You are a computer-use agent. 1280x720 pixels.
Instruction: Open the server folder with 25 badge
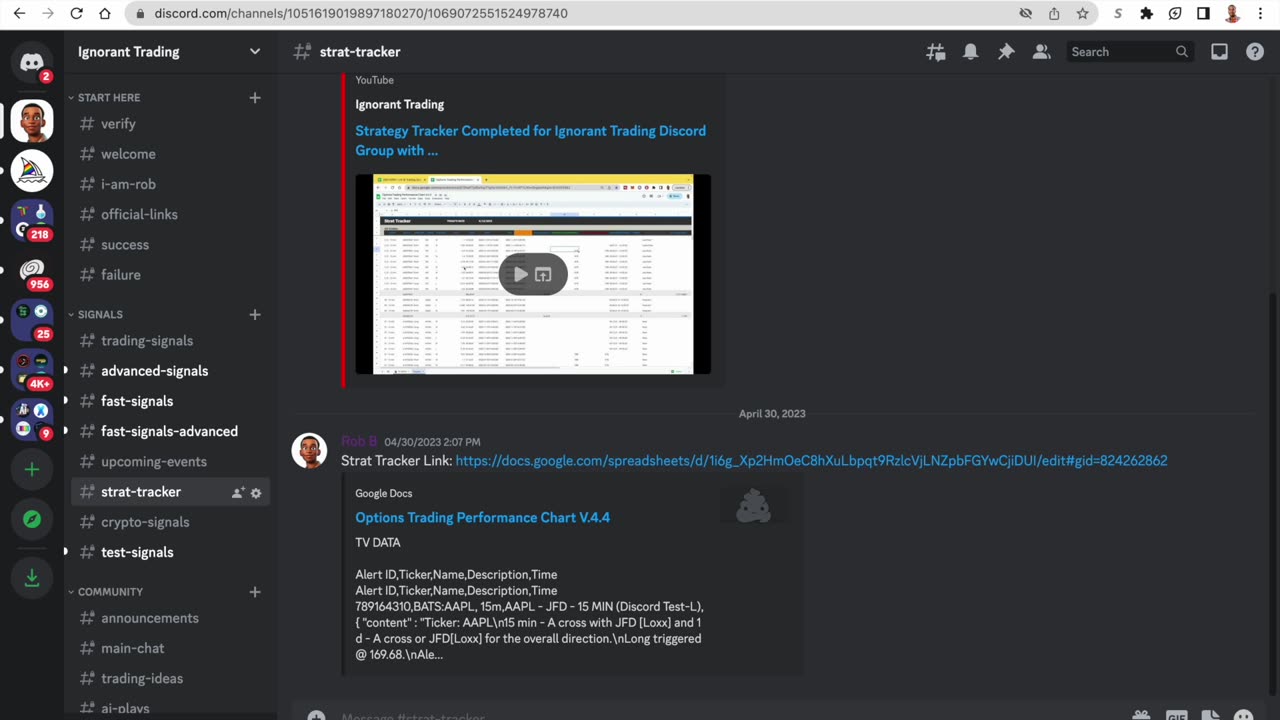pyautogui.click(x=32, y=321)
